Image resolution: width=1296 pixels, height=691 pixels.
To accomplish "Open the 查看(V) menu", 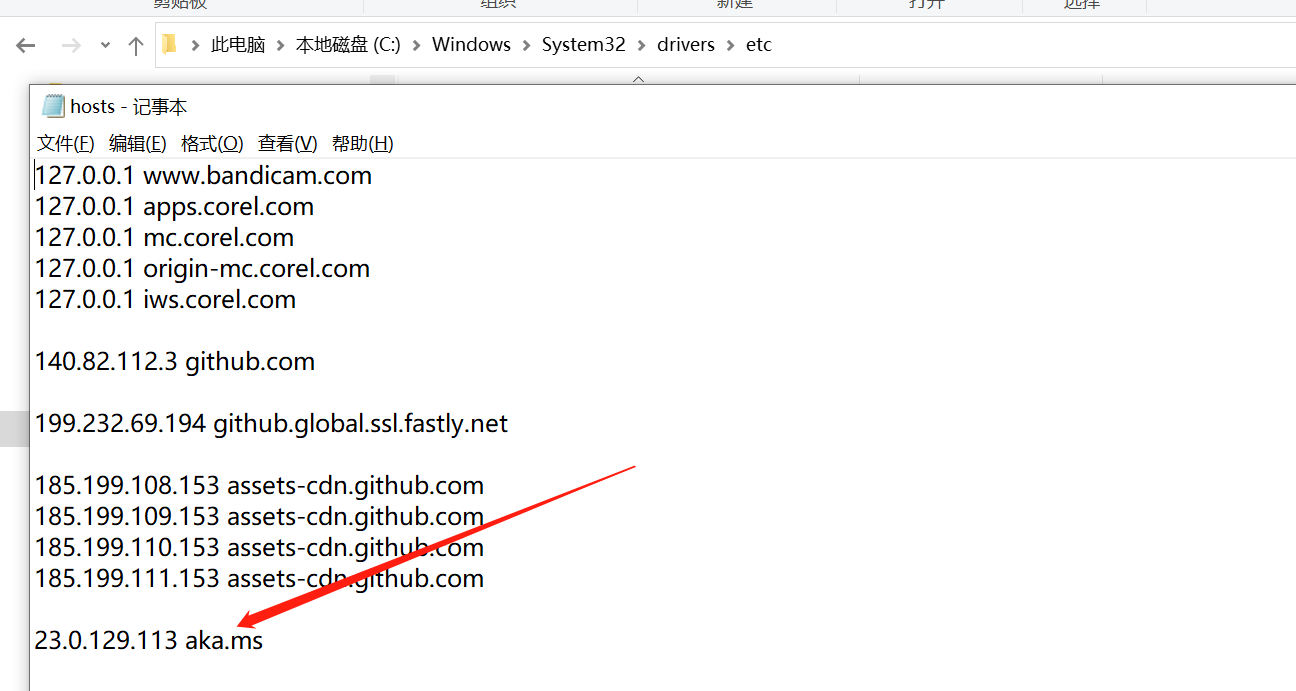I will click(x=288, y=144).
